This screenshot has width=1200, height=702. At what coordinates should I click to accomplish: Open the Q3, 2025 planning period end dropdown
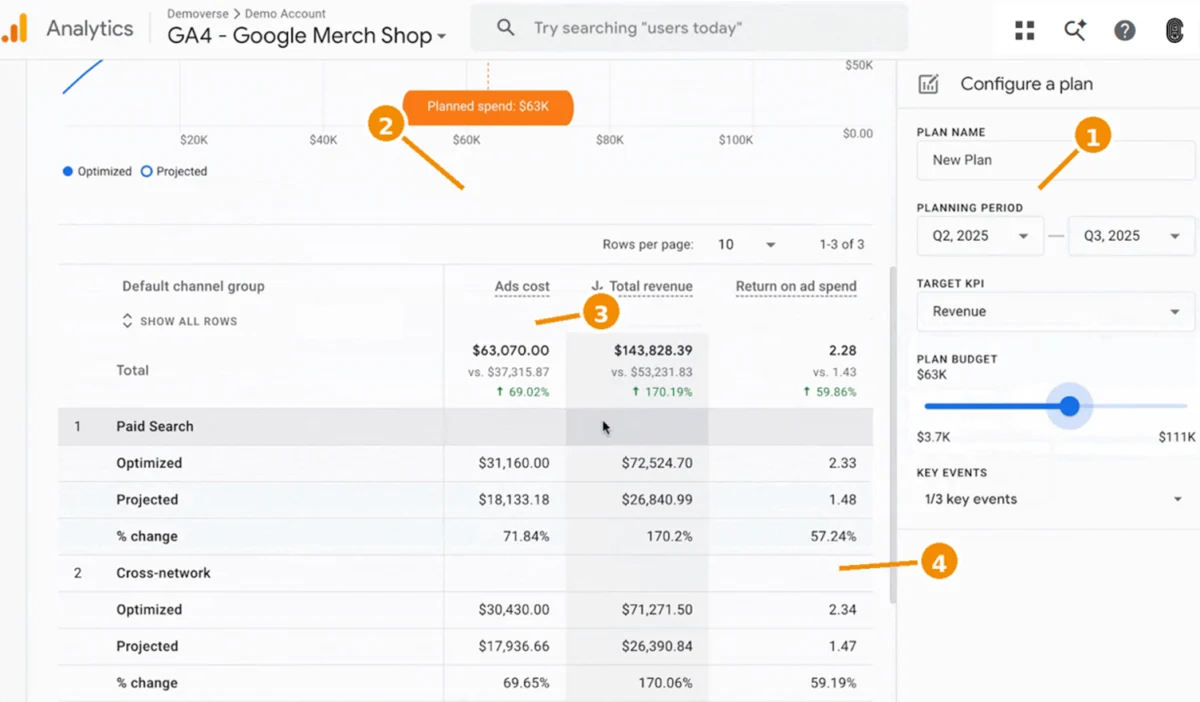point(1132,236)
